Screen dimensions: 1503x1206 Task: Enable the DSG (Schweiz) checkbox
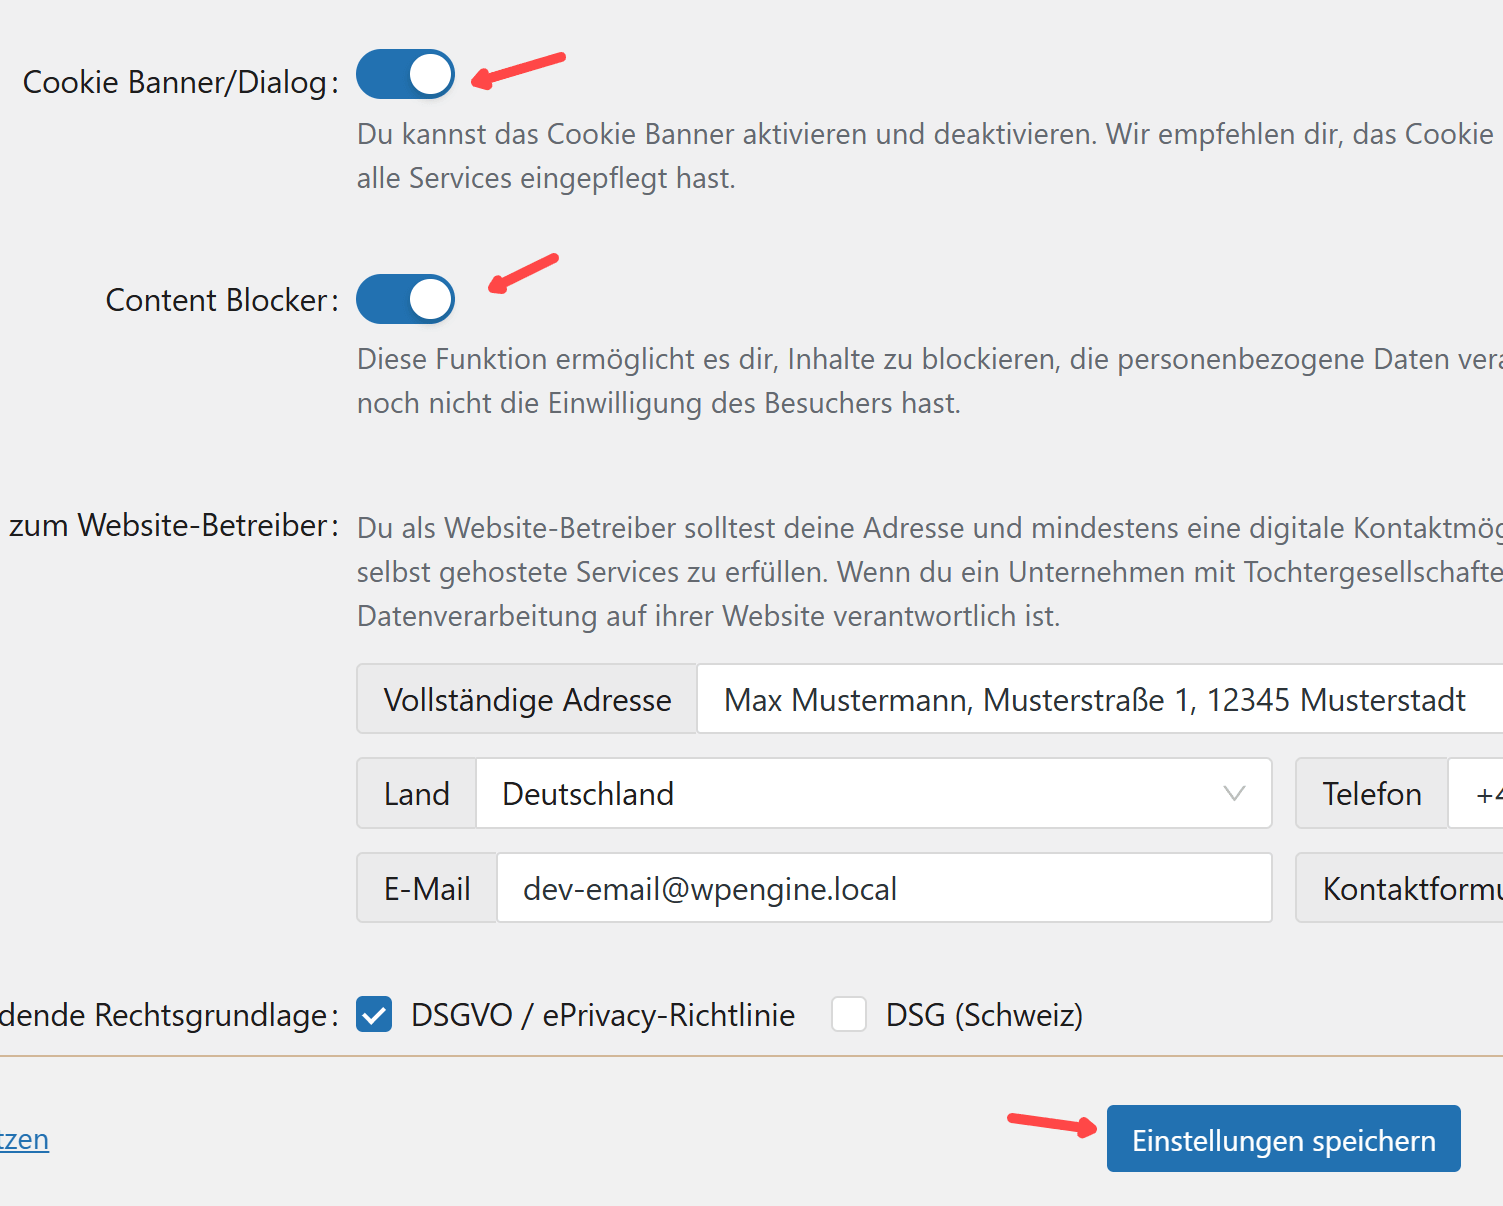coord(849,1014)
